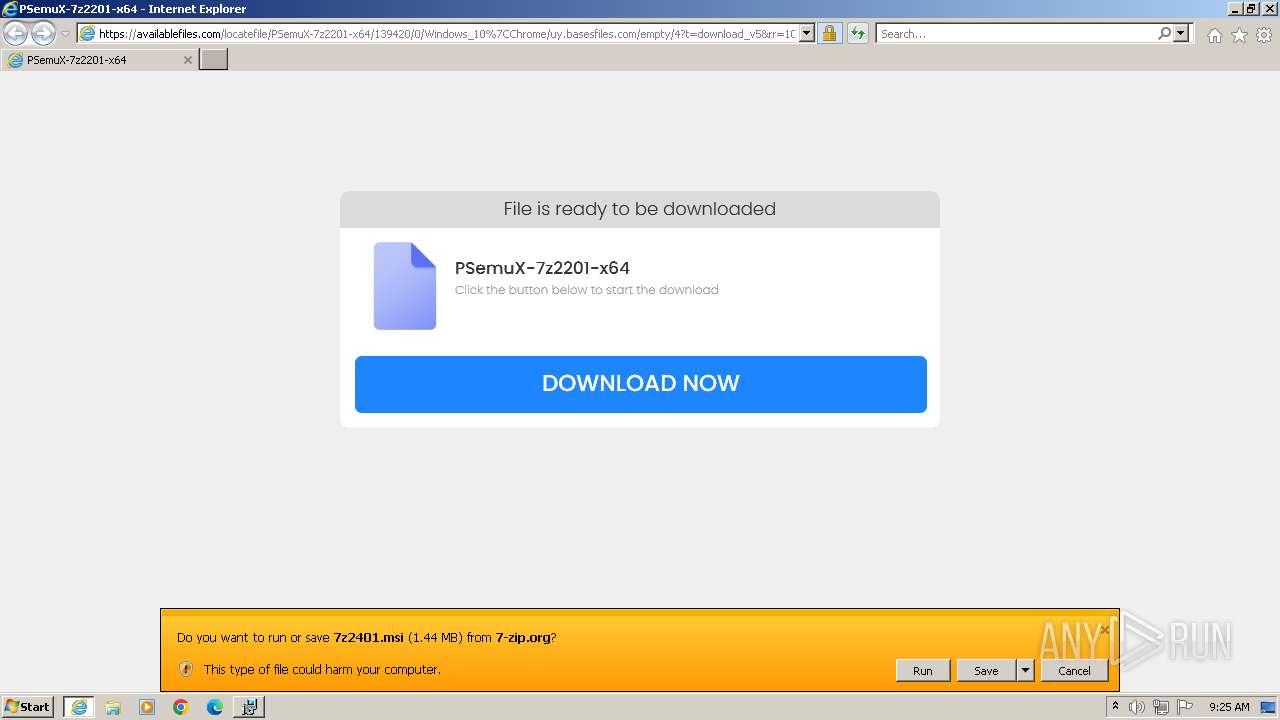Open Internet Explorer from the taskbar
The width and height of the screenshot is (1280, 720).
coord(79,707)
